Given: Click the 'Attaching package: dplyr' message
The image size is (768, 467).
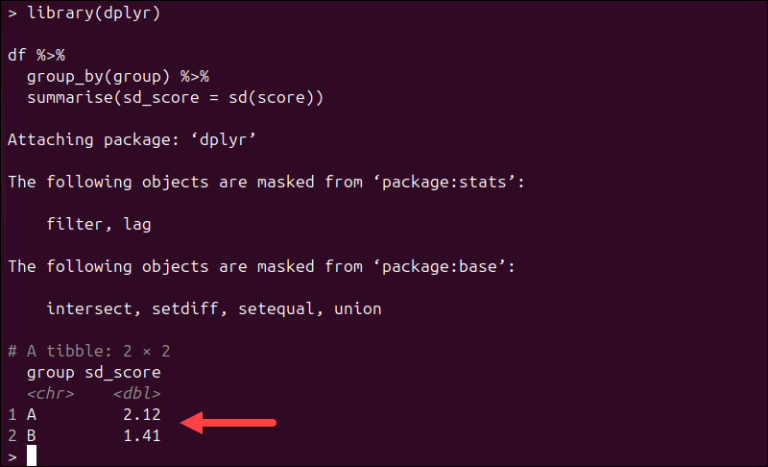Looking at the screenshot, I should pyautogui.click(x=131, y=140).
